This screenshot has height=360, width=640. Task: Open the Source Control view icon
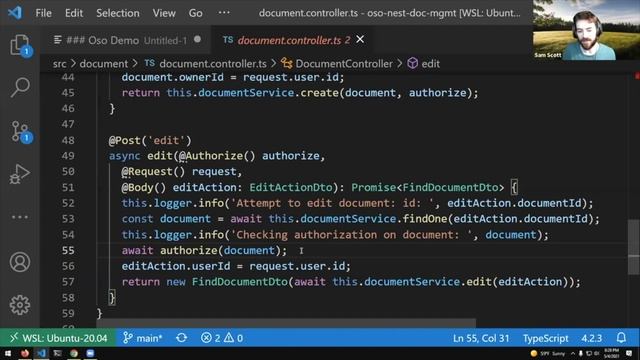tap(20, 131)
